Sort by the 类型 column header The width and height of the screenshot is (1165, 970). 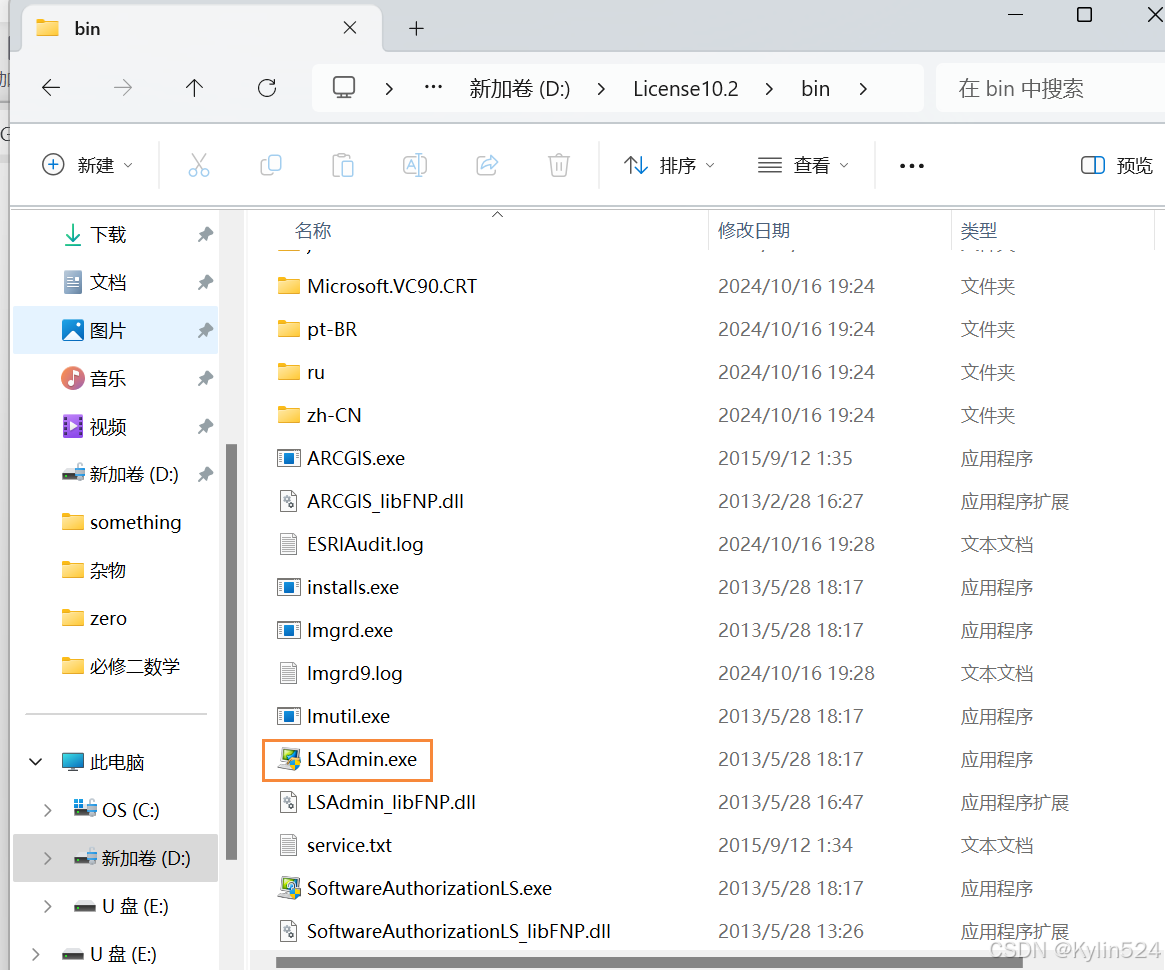[x=979, y=231]
